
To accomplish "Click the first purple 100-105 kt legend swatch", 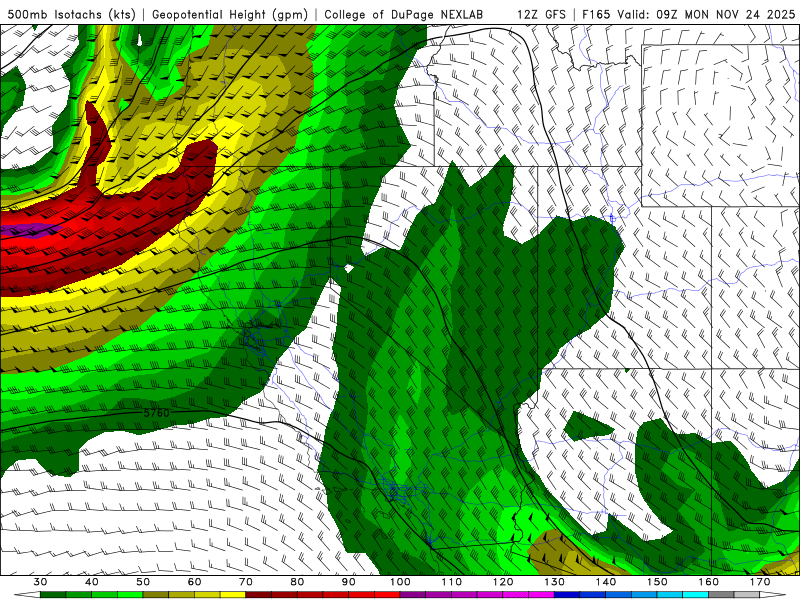I will coord(413,595).
